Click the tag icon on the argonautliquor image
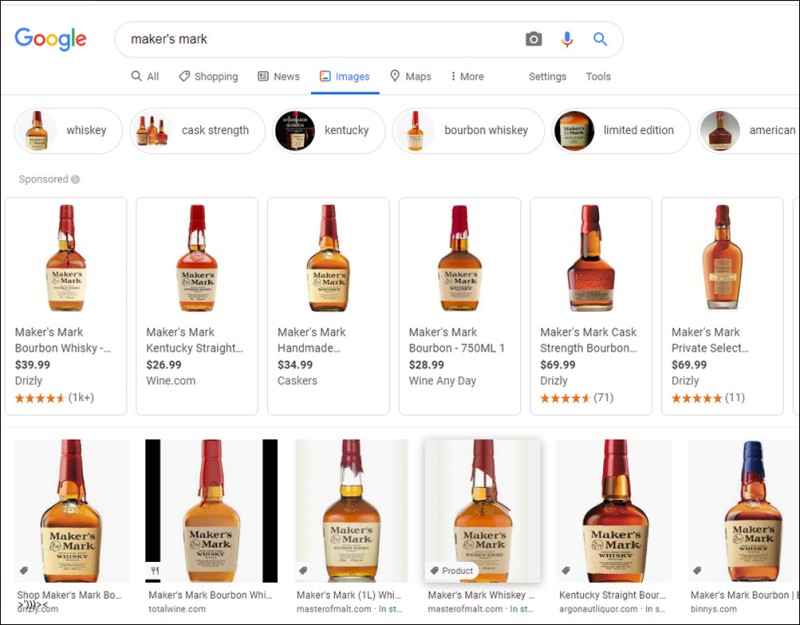The height and width of the screenshot is (625, 800). pos(565,570)
